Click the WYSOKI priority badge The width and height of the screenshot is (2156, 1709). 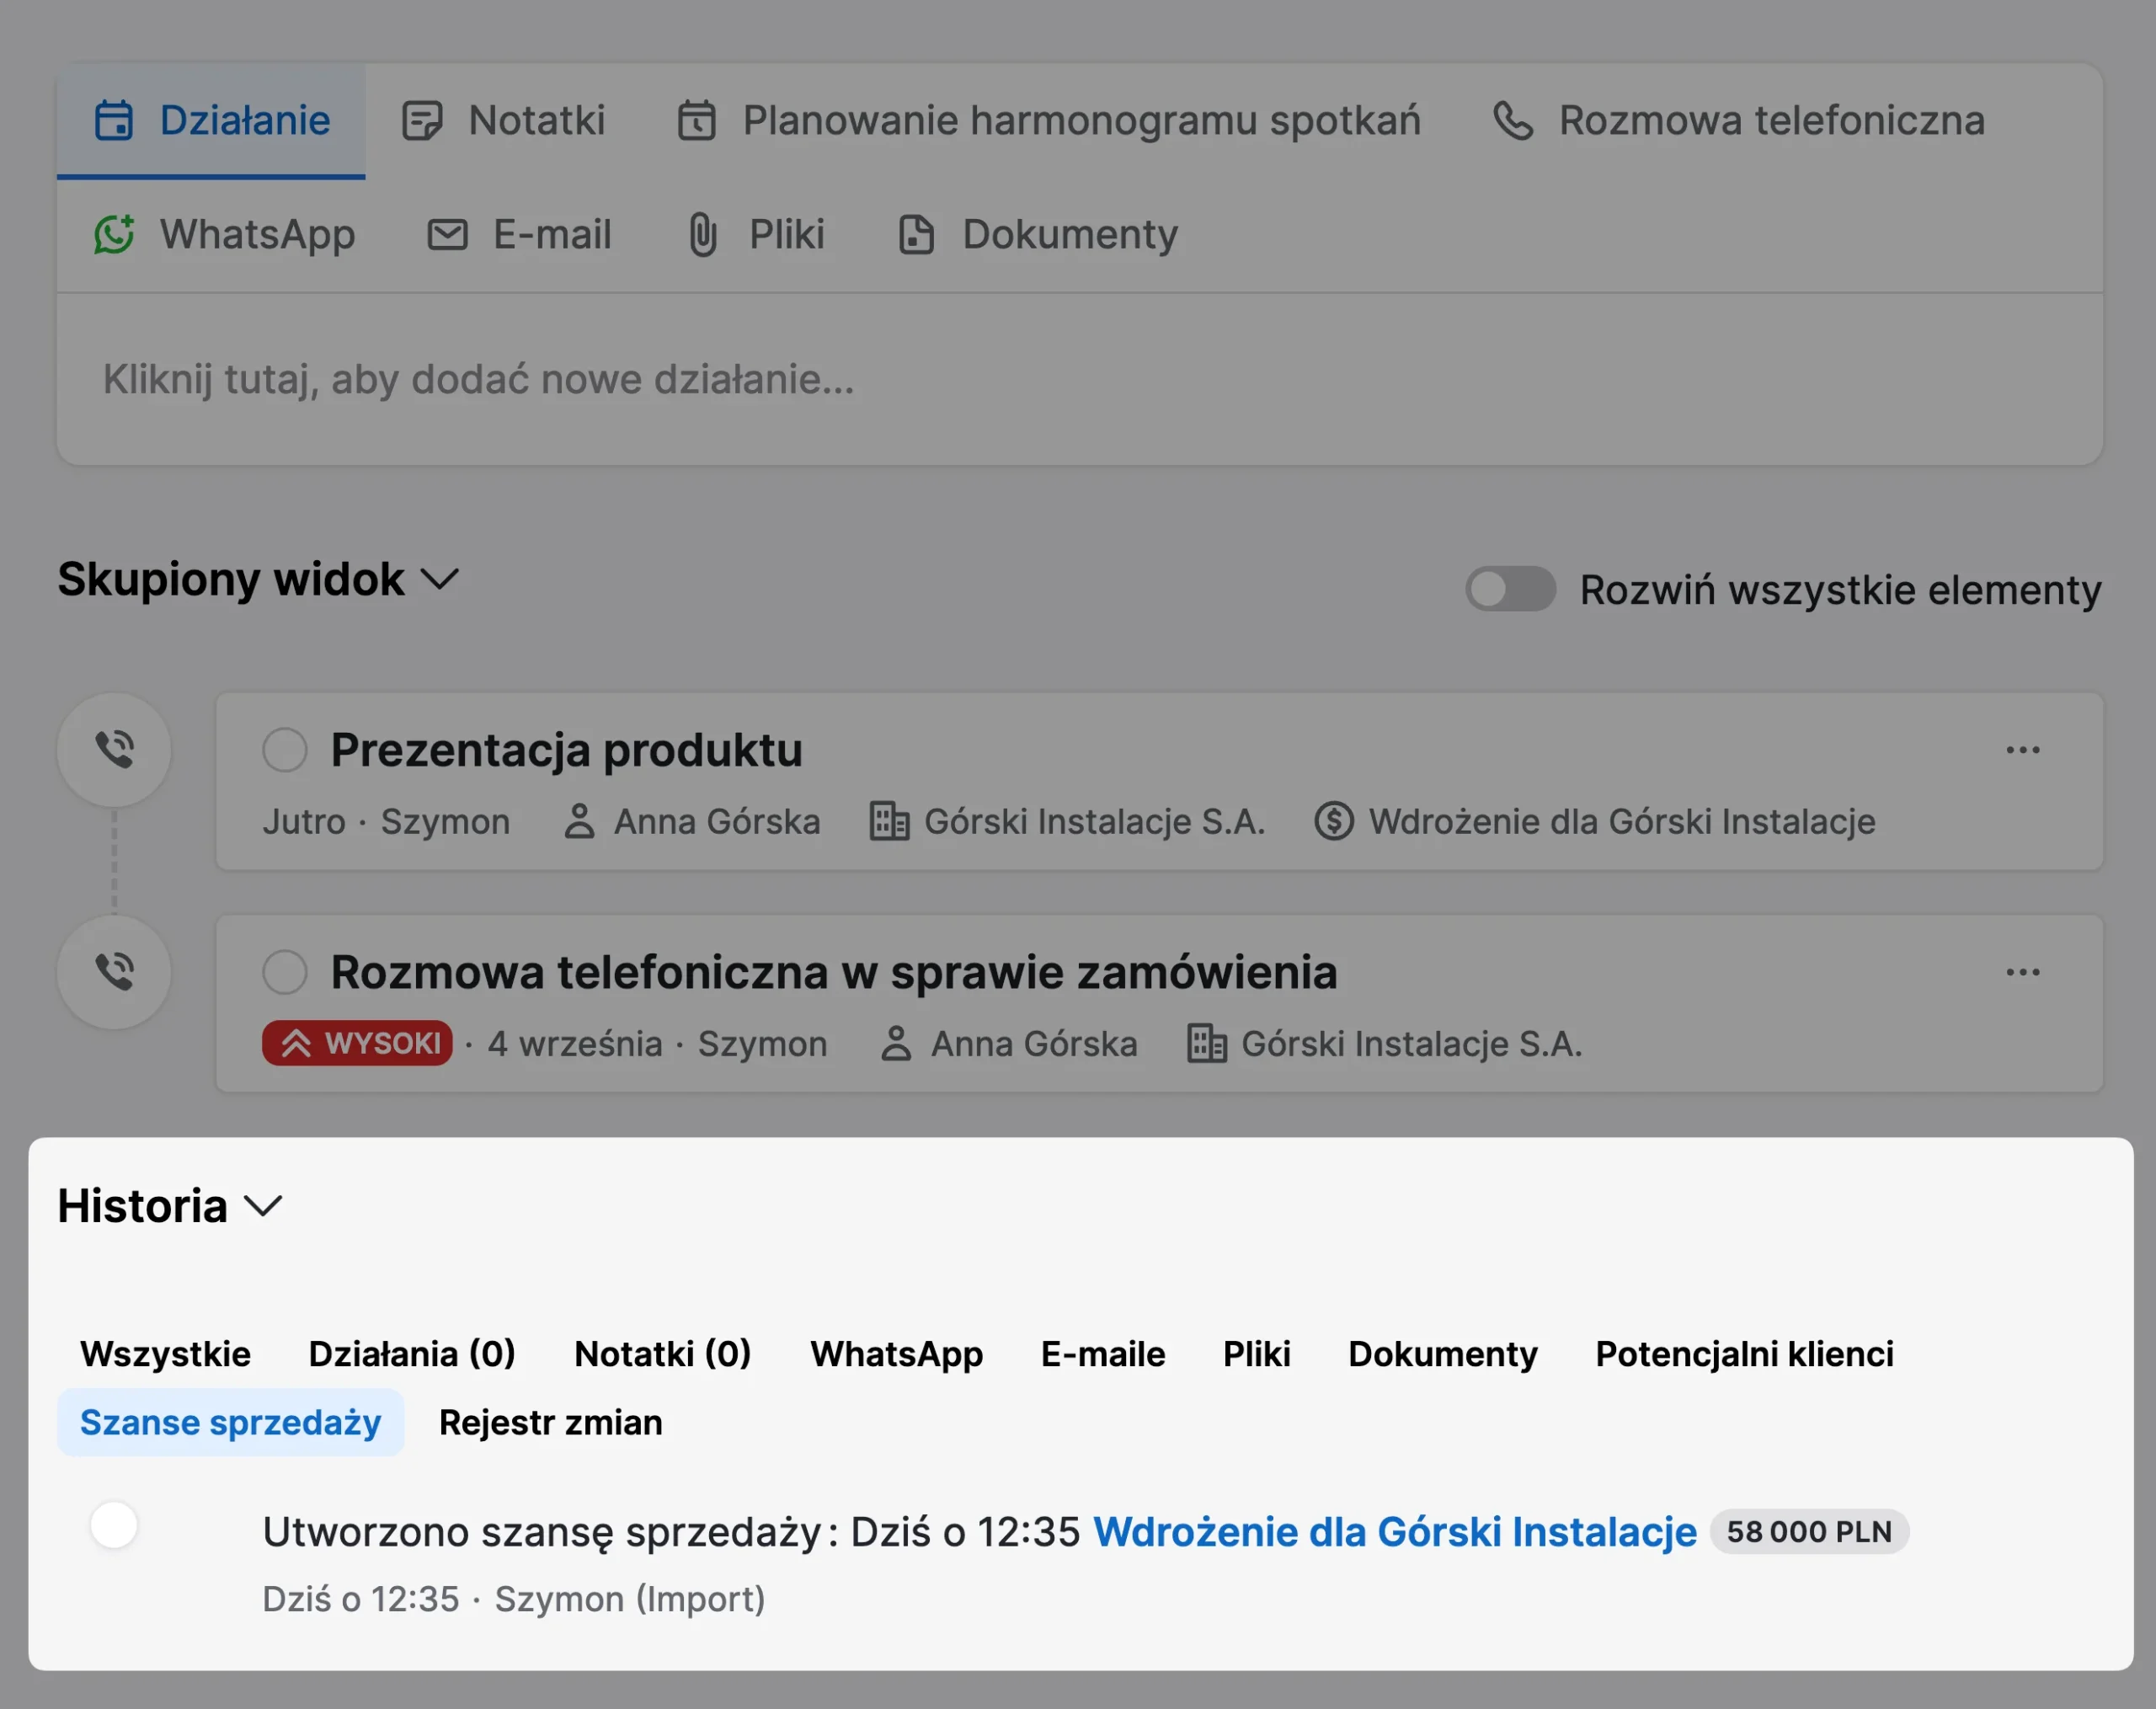coord(357,1043)
